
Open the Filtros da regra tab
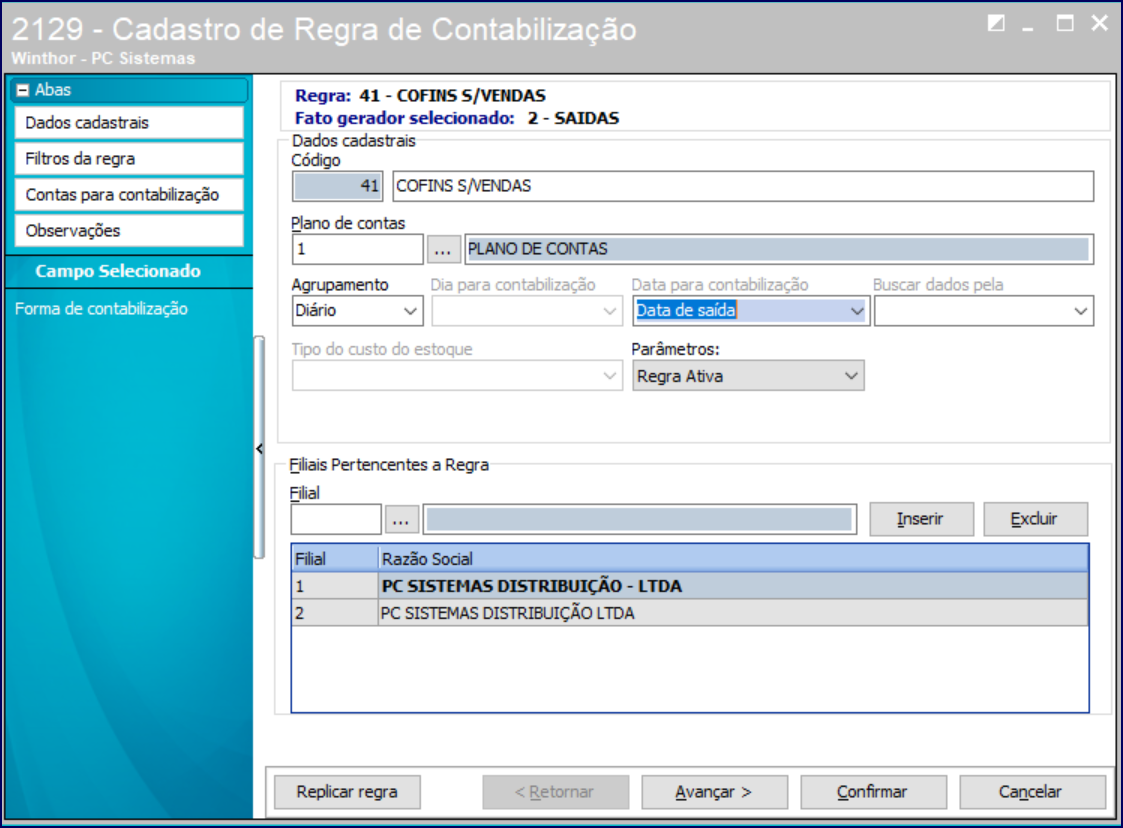coord(129,158)
